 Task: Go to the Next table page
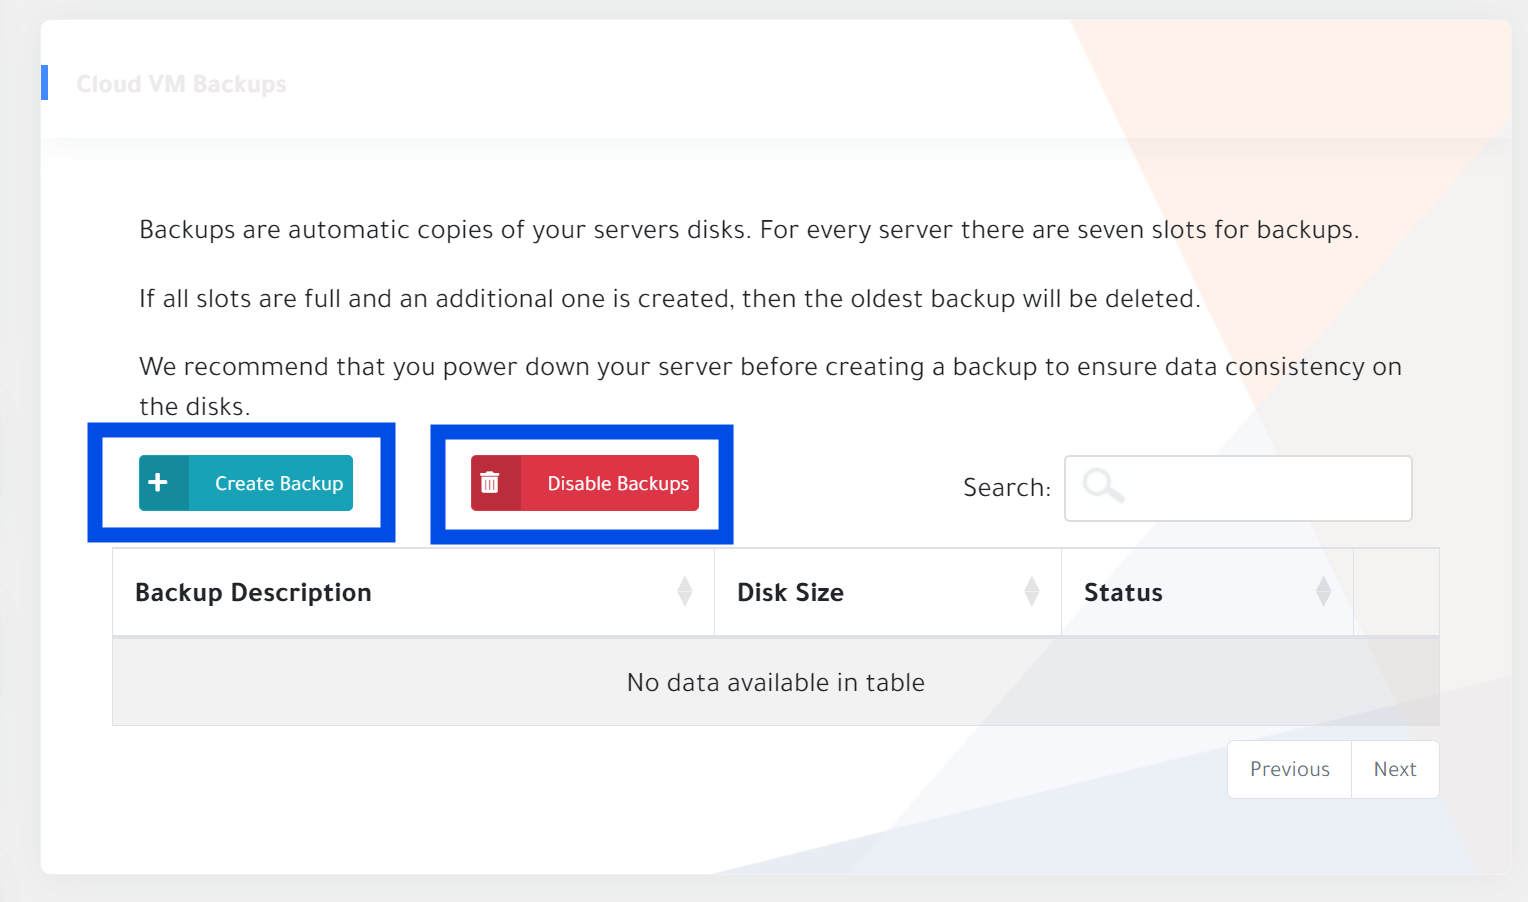tap(1394, 769)
